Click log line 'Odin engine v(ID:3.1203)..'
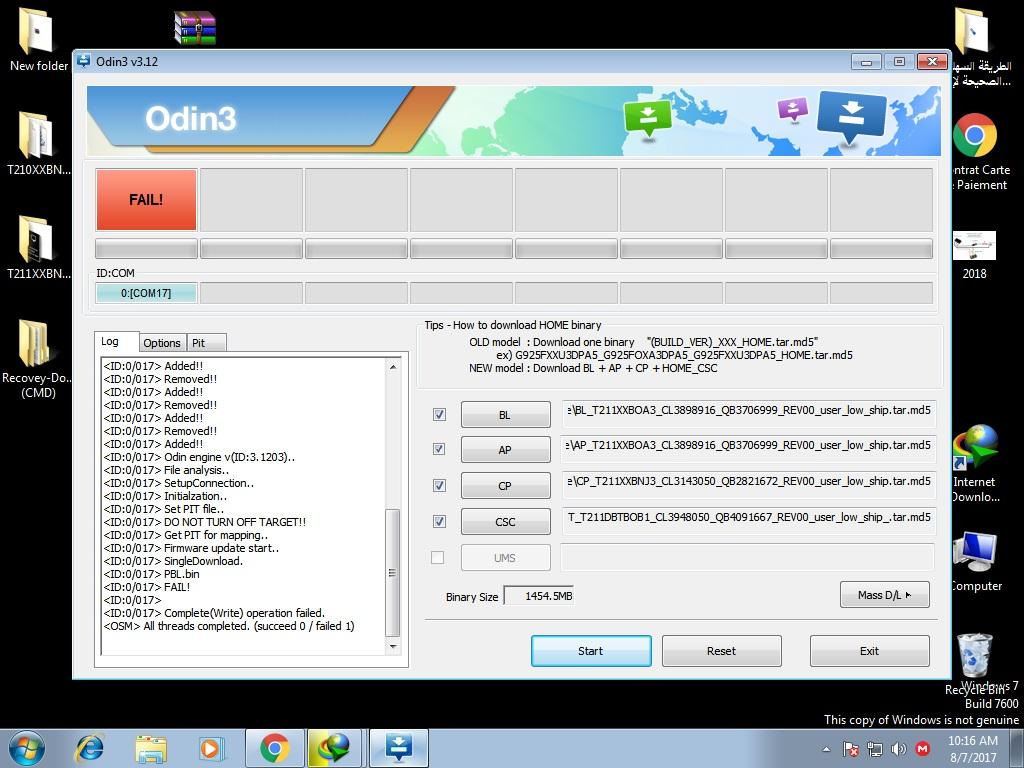The width and height of the screenshot is (1024, 768). coord(199,456)
